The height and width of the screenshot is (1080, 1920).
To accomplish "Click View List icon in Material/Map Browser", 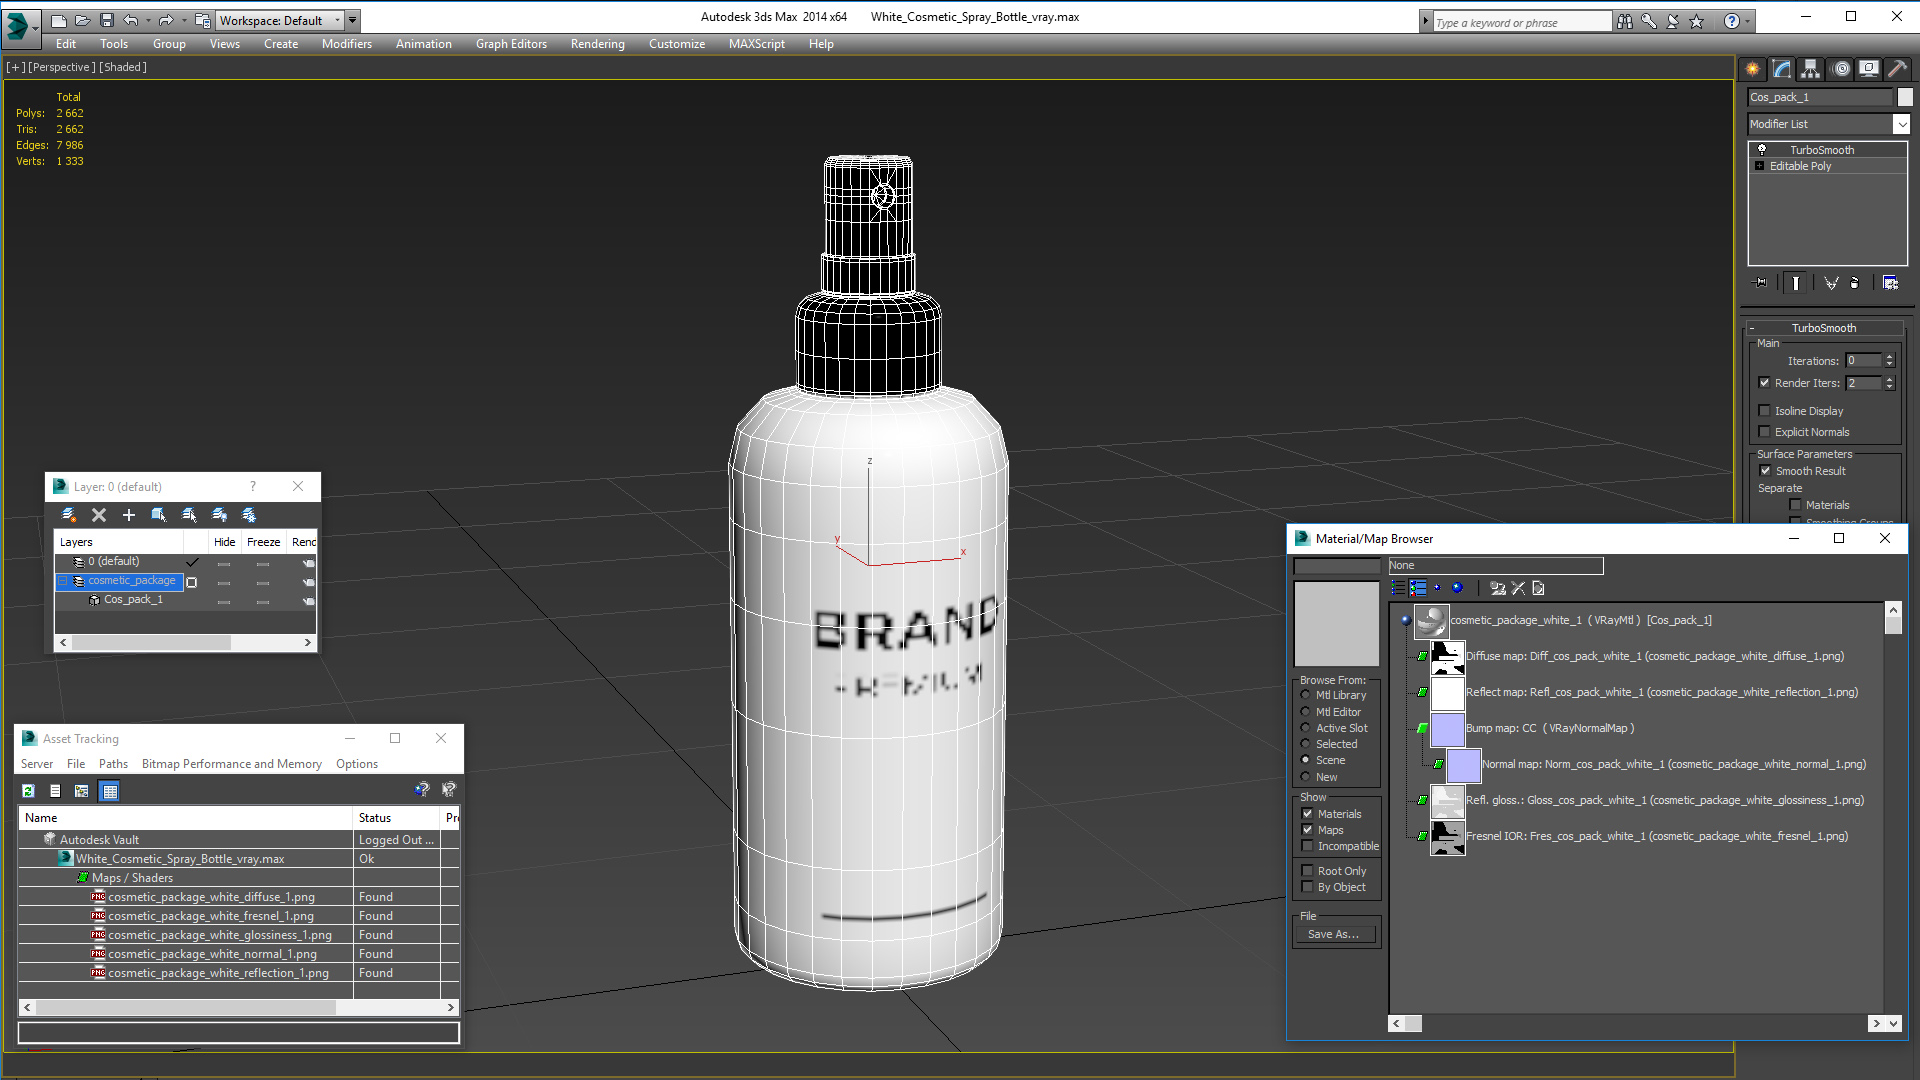I will coord(1398,588).
